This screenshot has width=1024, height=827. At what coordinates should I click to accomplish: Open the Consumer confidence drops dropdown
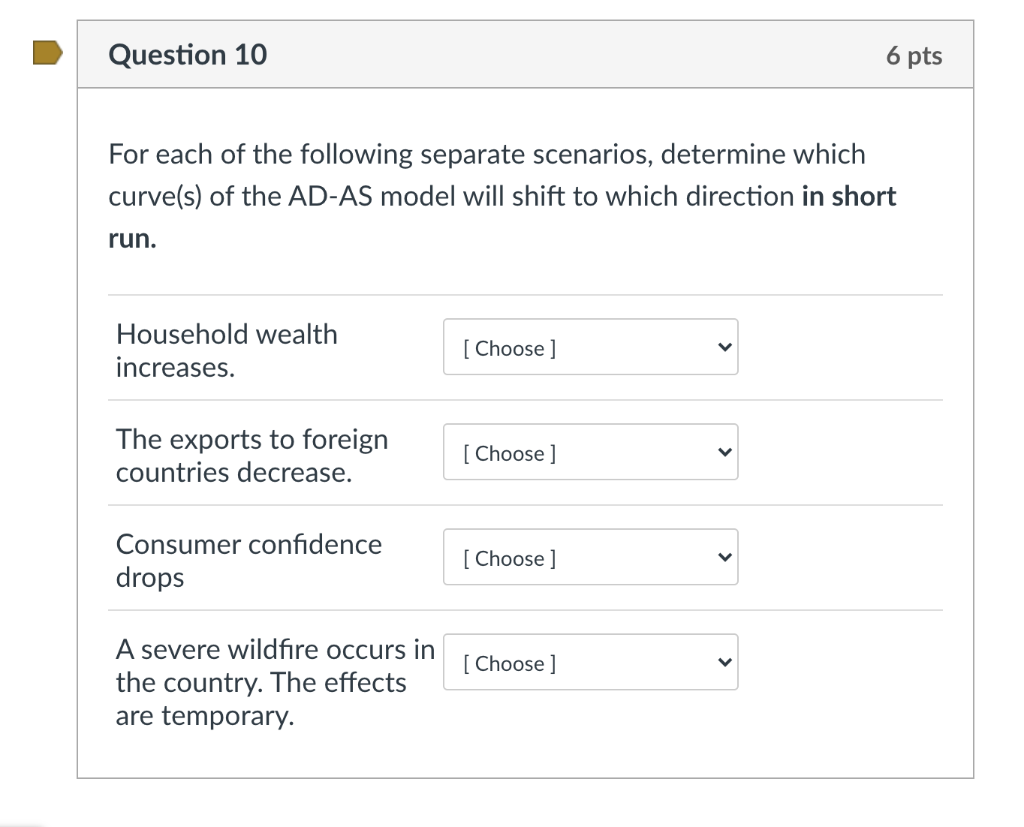point(590,558)
